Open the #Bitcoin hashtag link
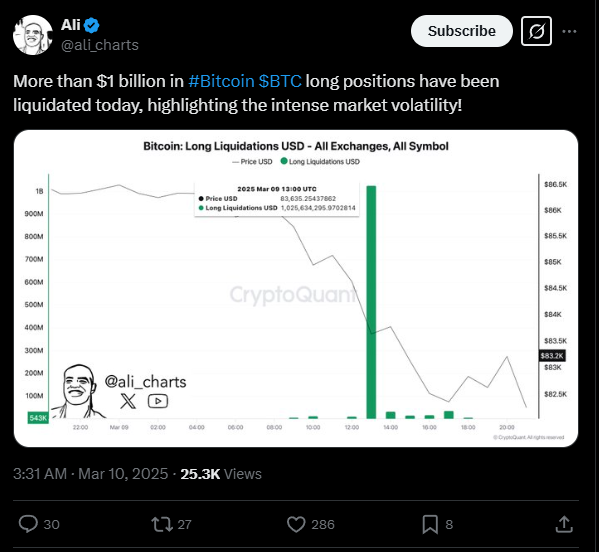Image resolution: width=599 pixels, height=552 pixels. (x=221, y=81)
